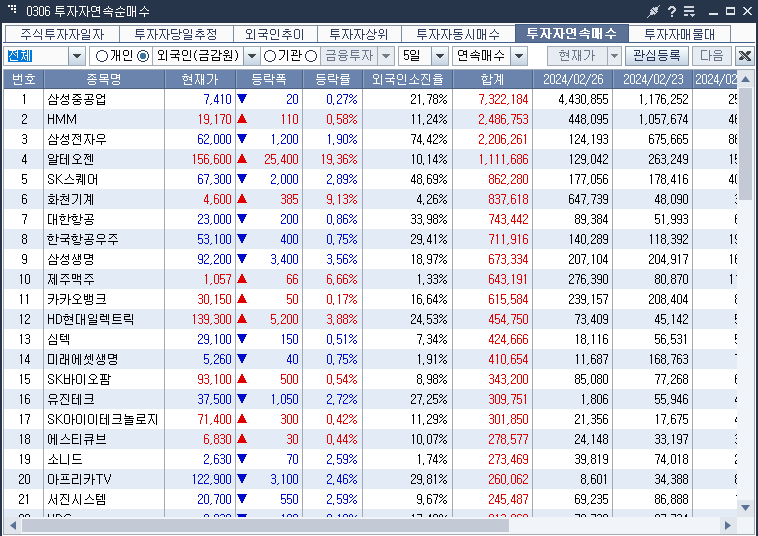Open the 외국인(금감원) investor dropdown
The height and width of the screenshot is (536, 758).
coord(251,56)
